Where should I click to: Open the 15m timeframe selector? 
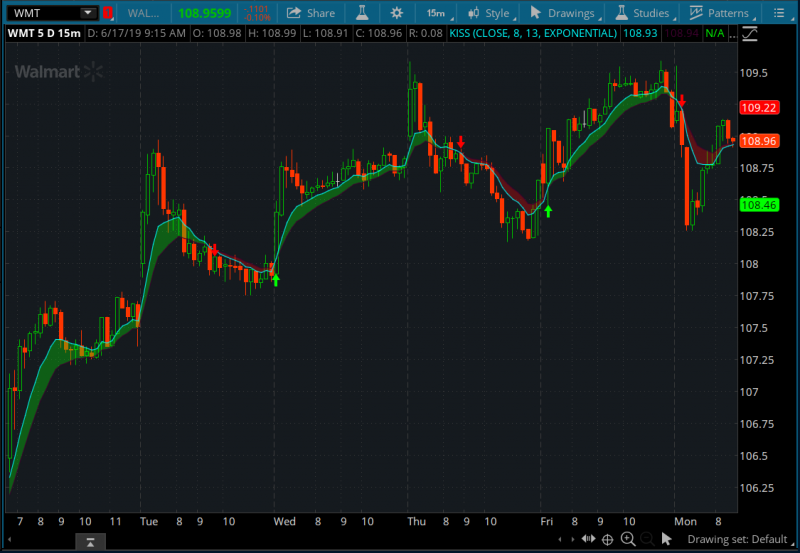click(437, 13)
